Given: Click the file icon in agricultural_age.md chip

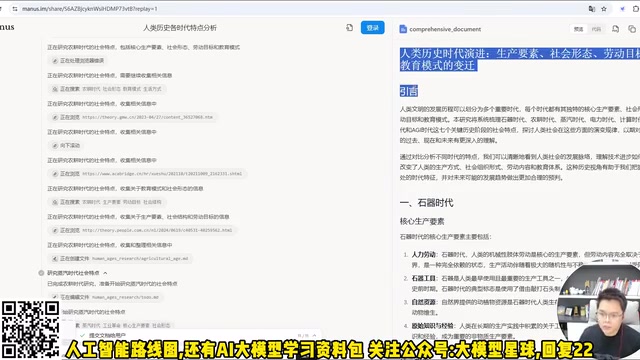Looking at the screenshot, I should coord(55,258).
